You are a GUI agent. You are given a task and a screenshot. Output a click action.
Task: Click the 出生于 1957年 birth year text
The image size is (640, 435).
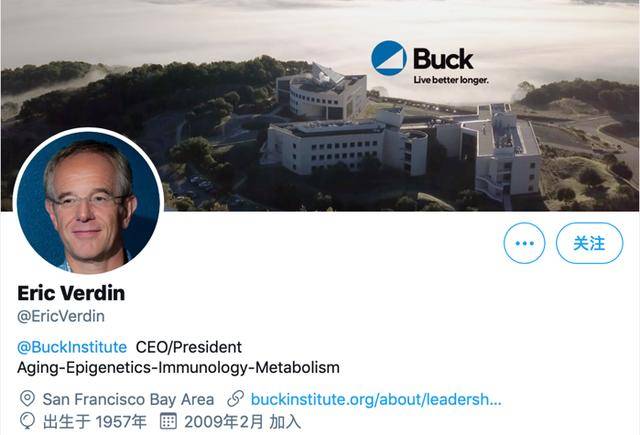(95, 422)
